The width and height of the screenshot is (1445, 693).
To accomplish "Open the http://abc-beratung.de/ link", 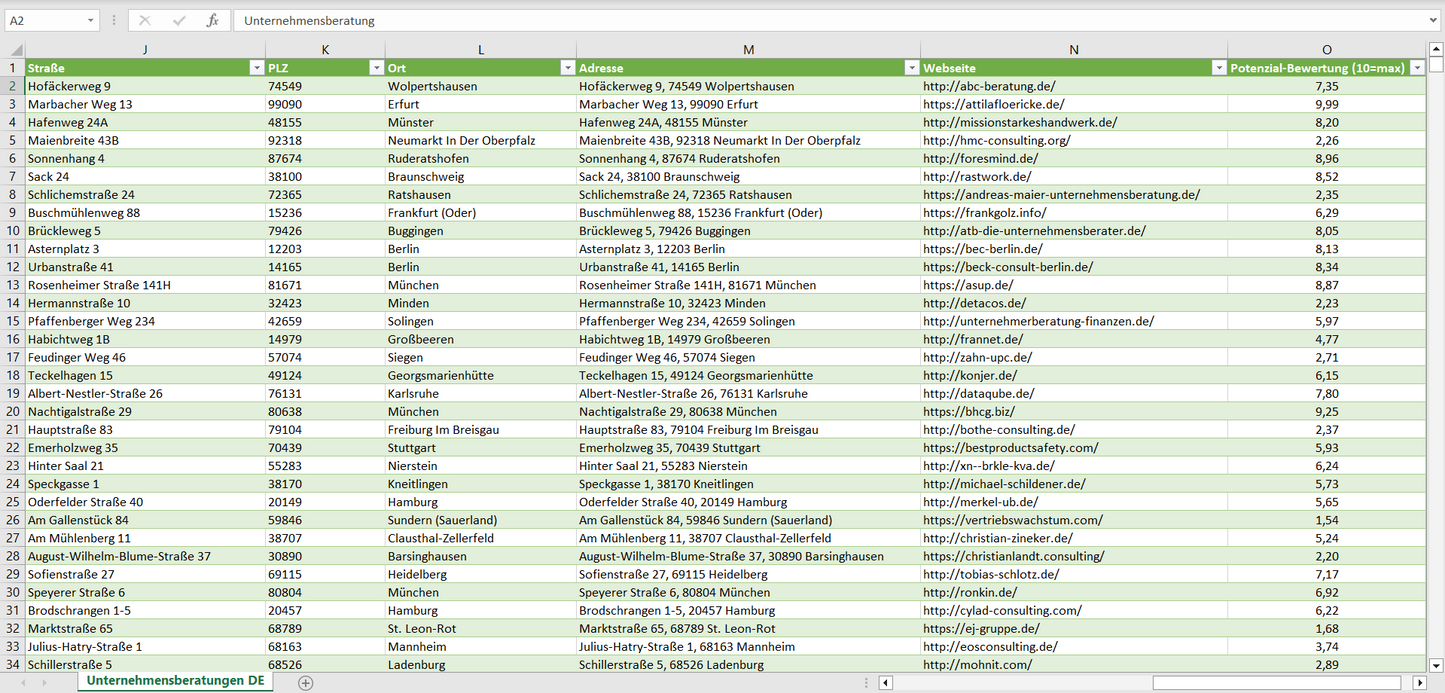I will point(988,86).
